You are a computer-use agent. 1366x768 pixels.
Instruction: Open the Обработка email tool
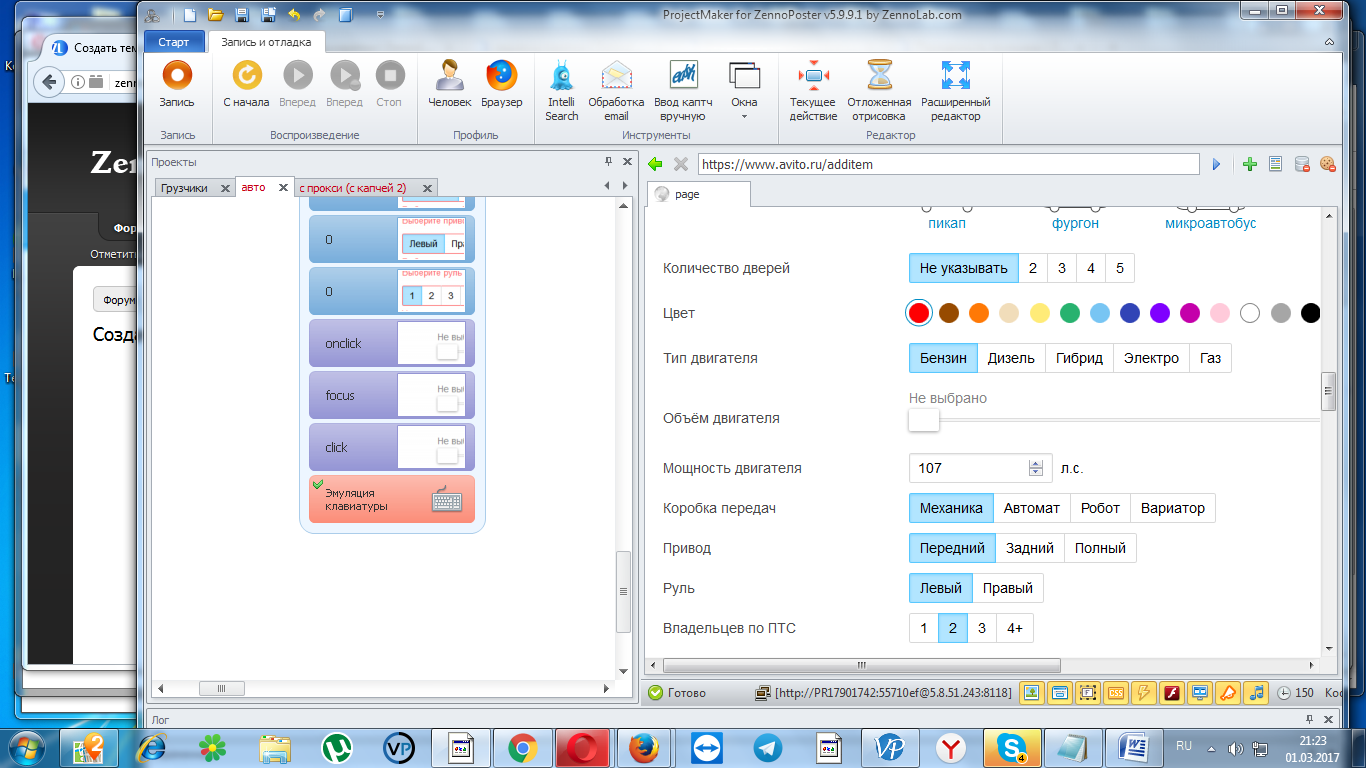[x=616, y=91]
